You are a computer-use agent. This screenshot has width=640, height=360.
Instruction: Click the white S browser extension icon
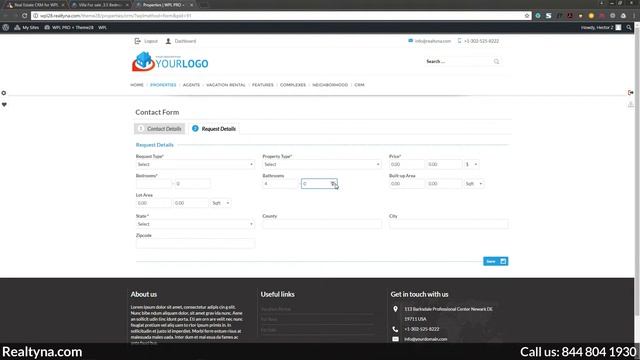click(549, 16)
